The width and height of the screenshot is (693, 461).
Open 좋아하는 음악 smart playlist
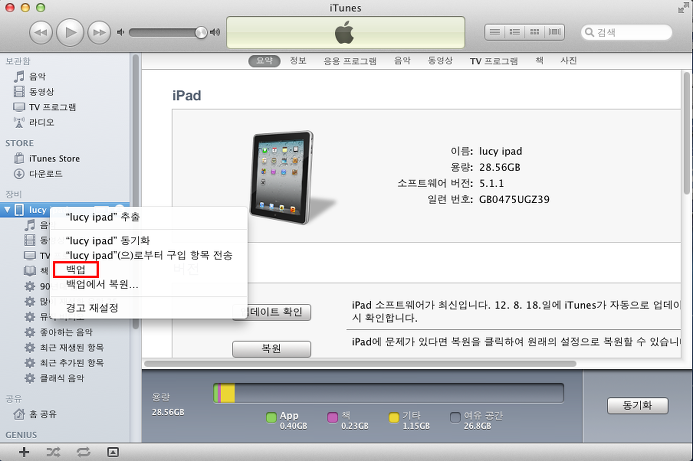coord(66,332)
